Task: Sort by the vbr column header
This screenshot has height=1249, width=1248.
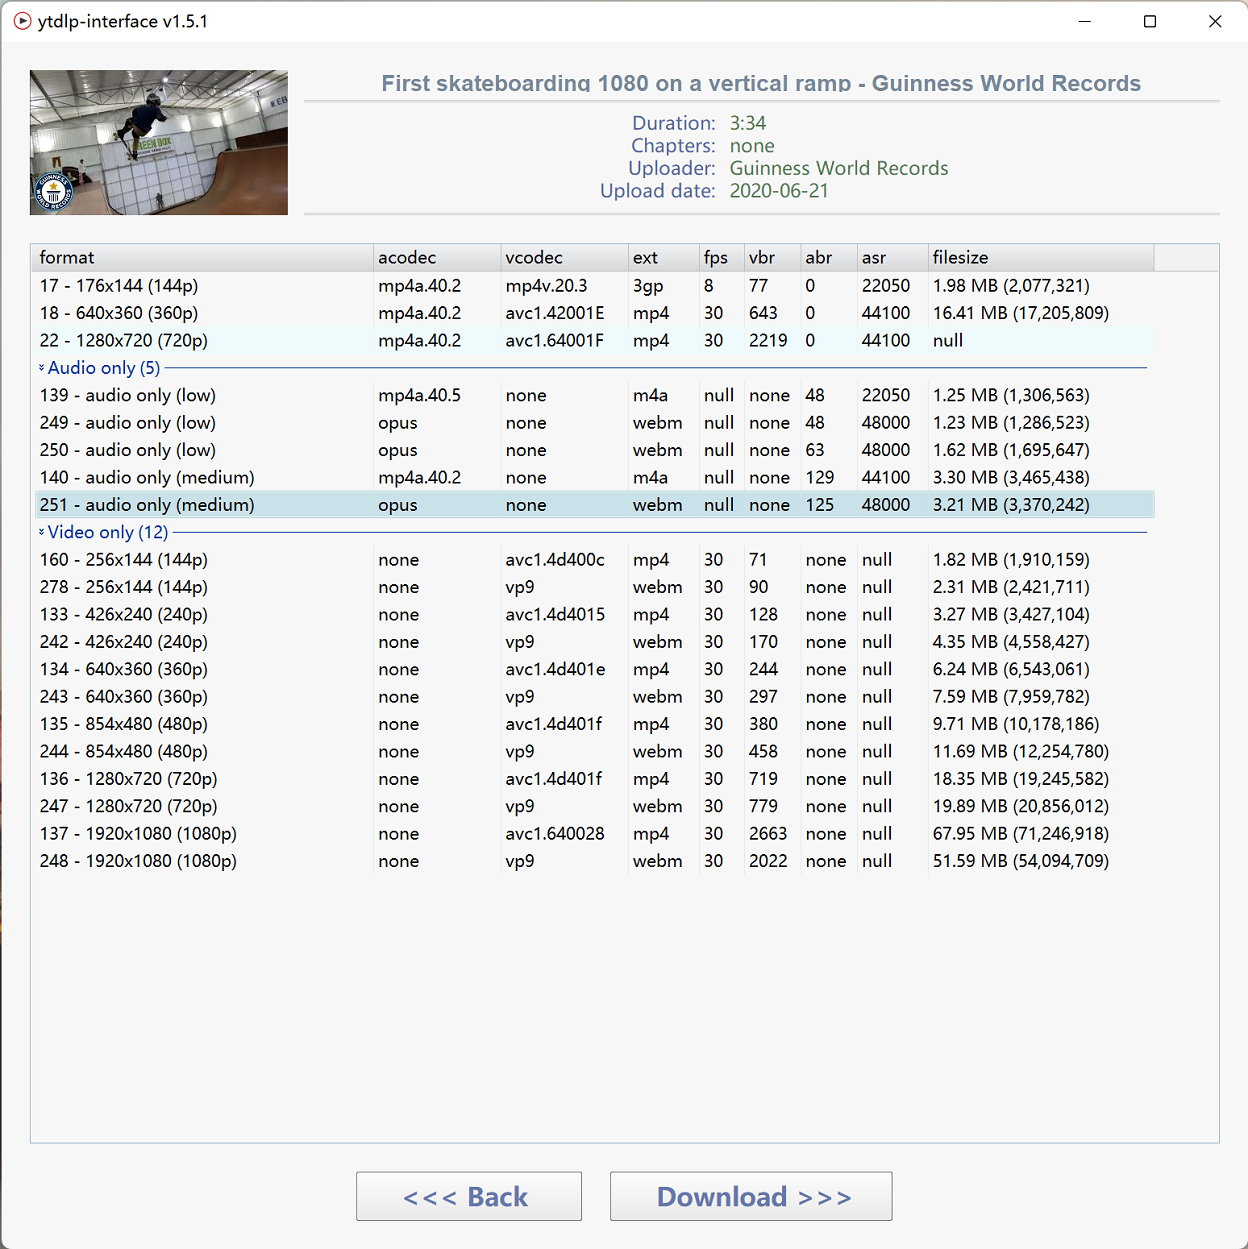Action: (x=772, y=257)
